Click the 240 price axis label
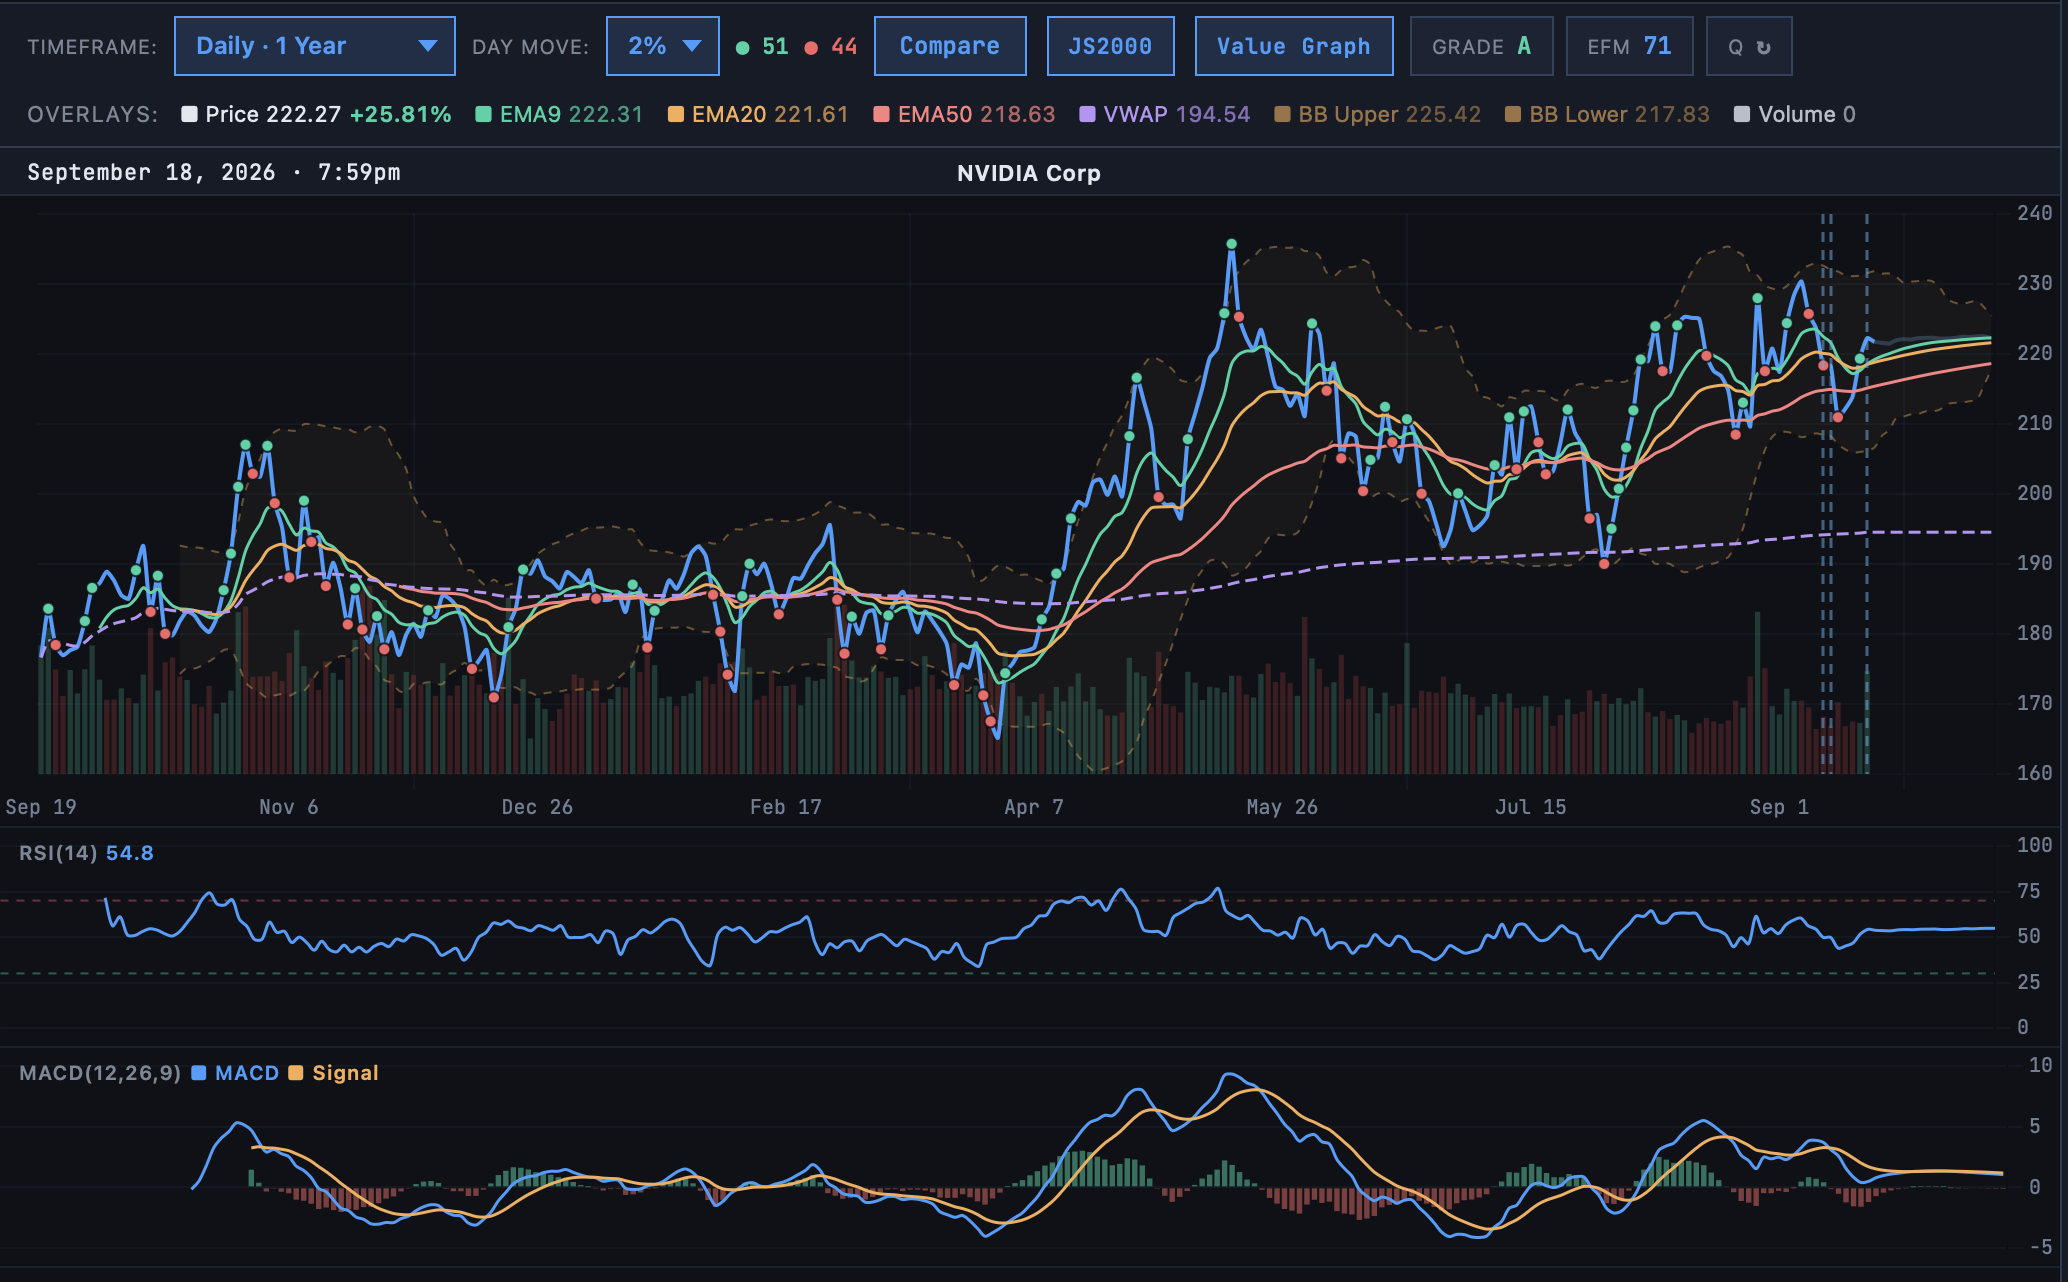Viewport: 2068px width, 1282px height. tap(2034, 213)
